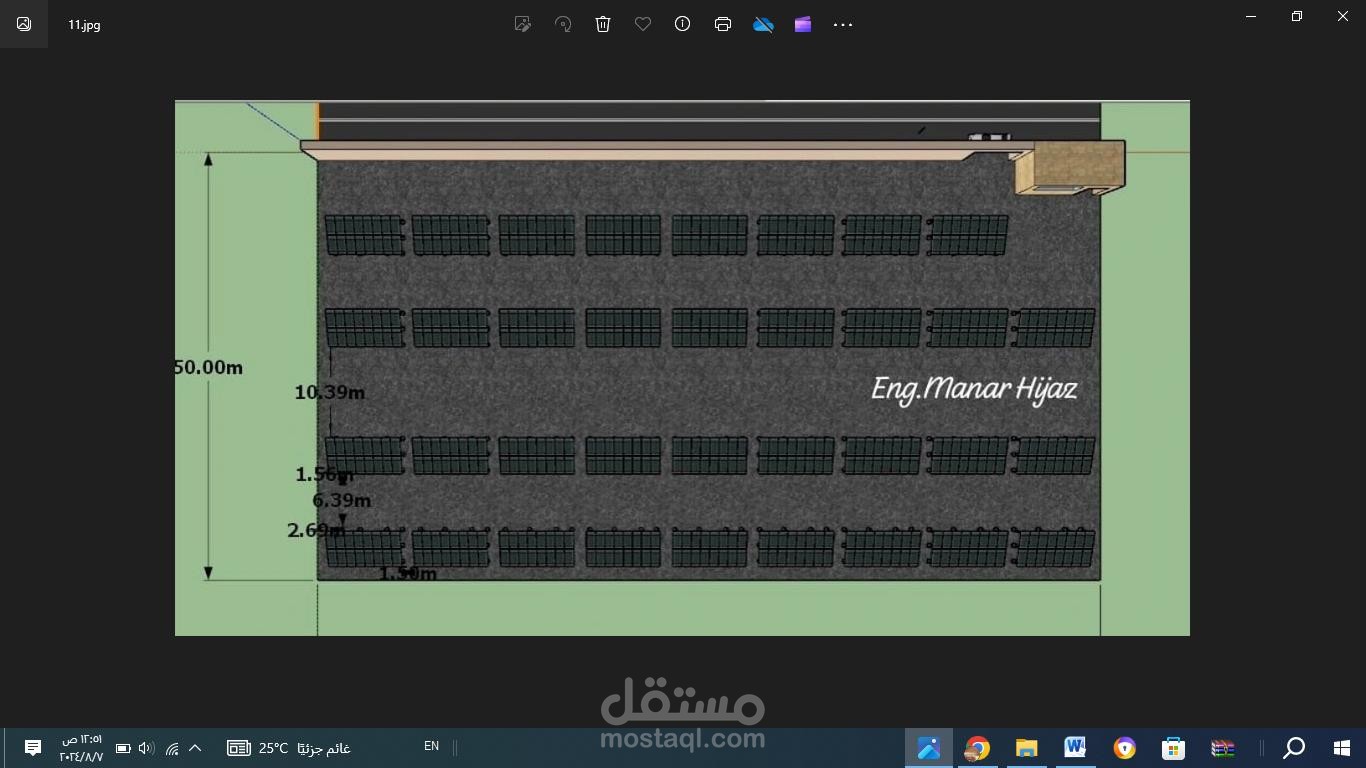Restore down the Photos window
The height and width of the screenshot is (768, 1366).
pyautogui.click(x=1297, y=16)
